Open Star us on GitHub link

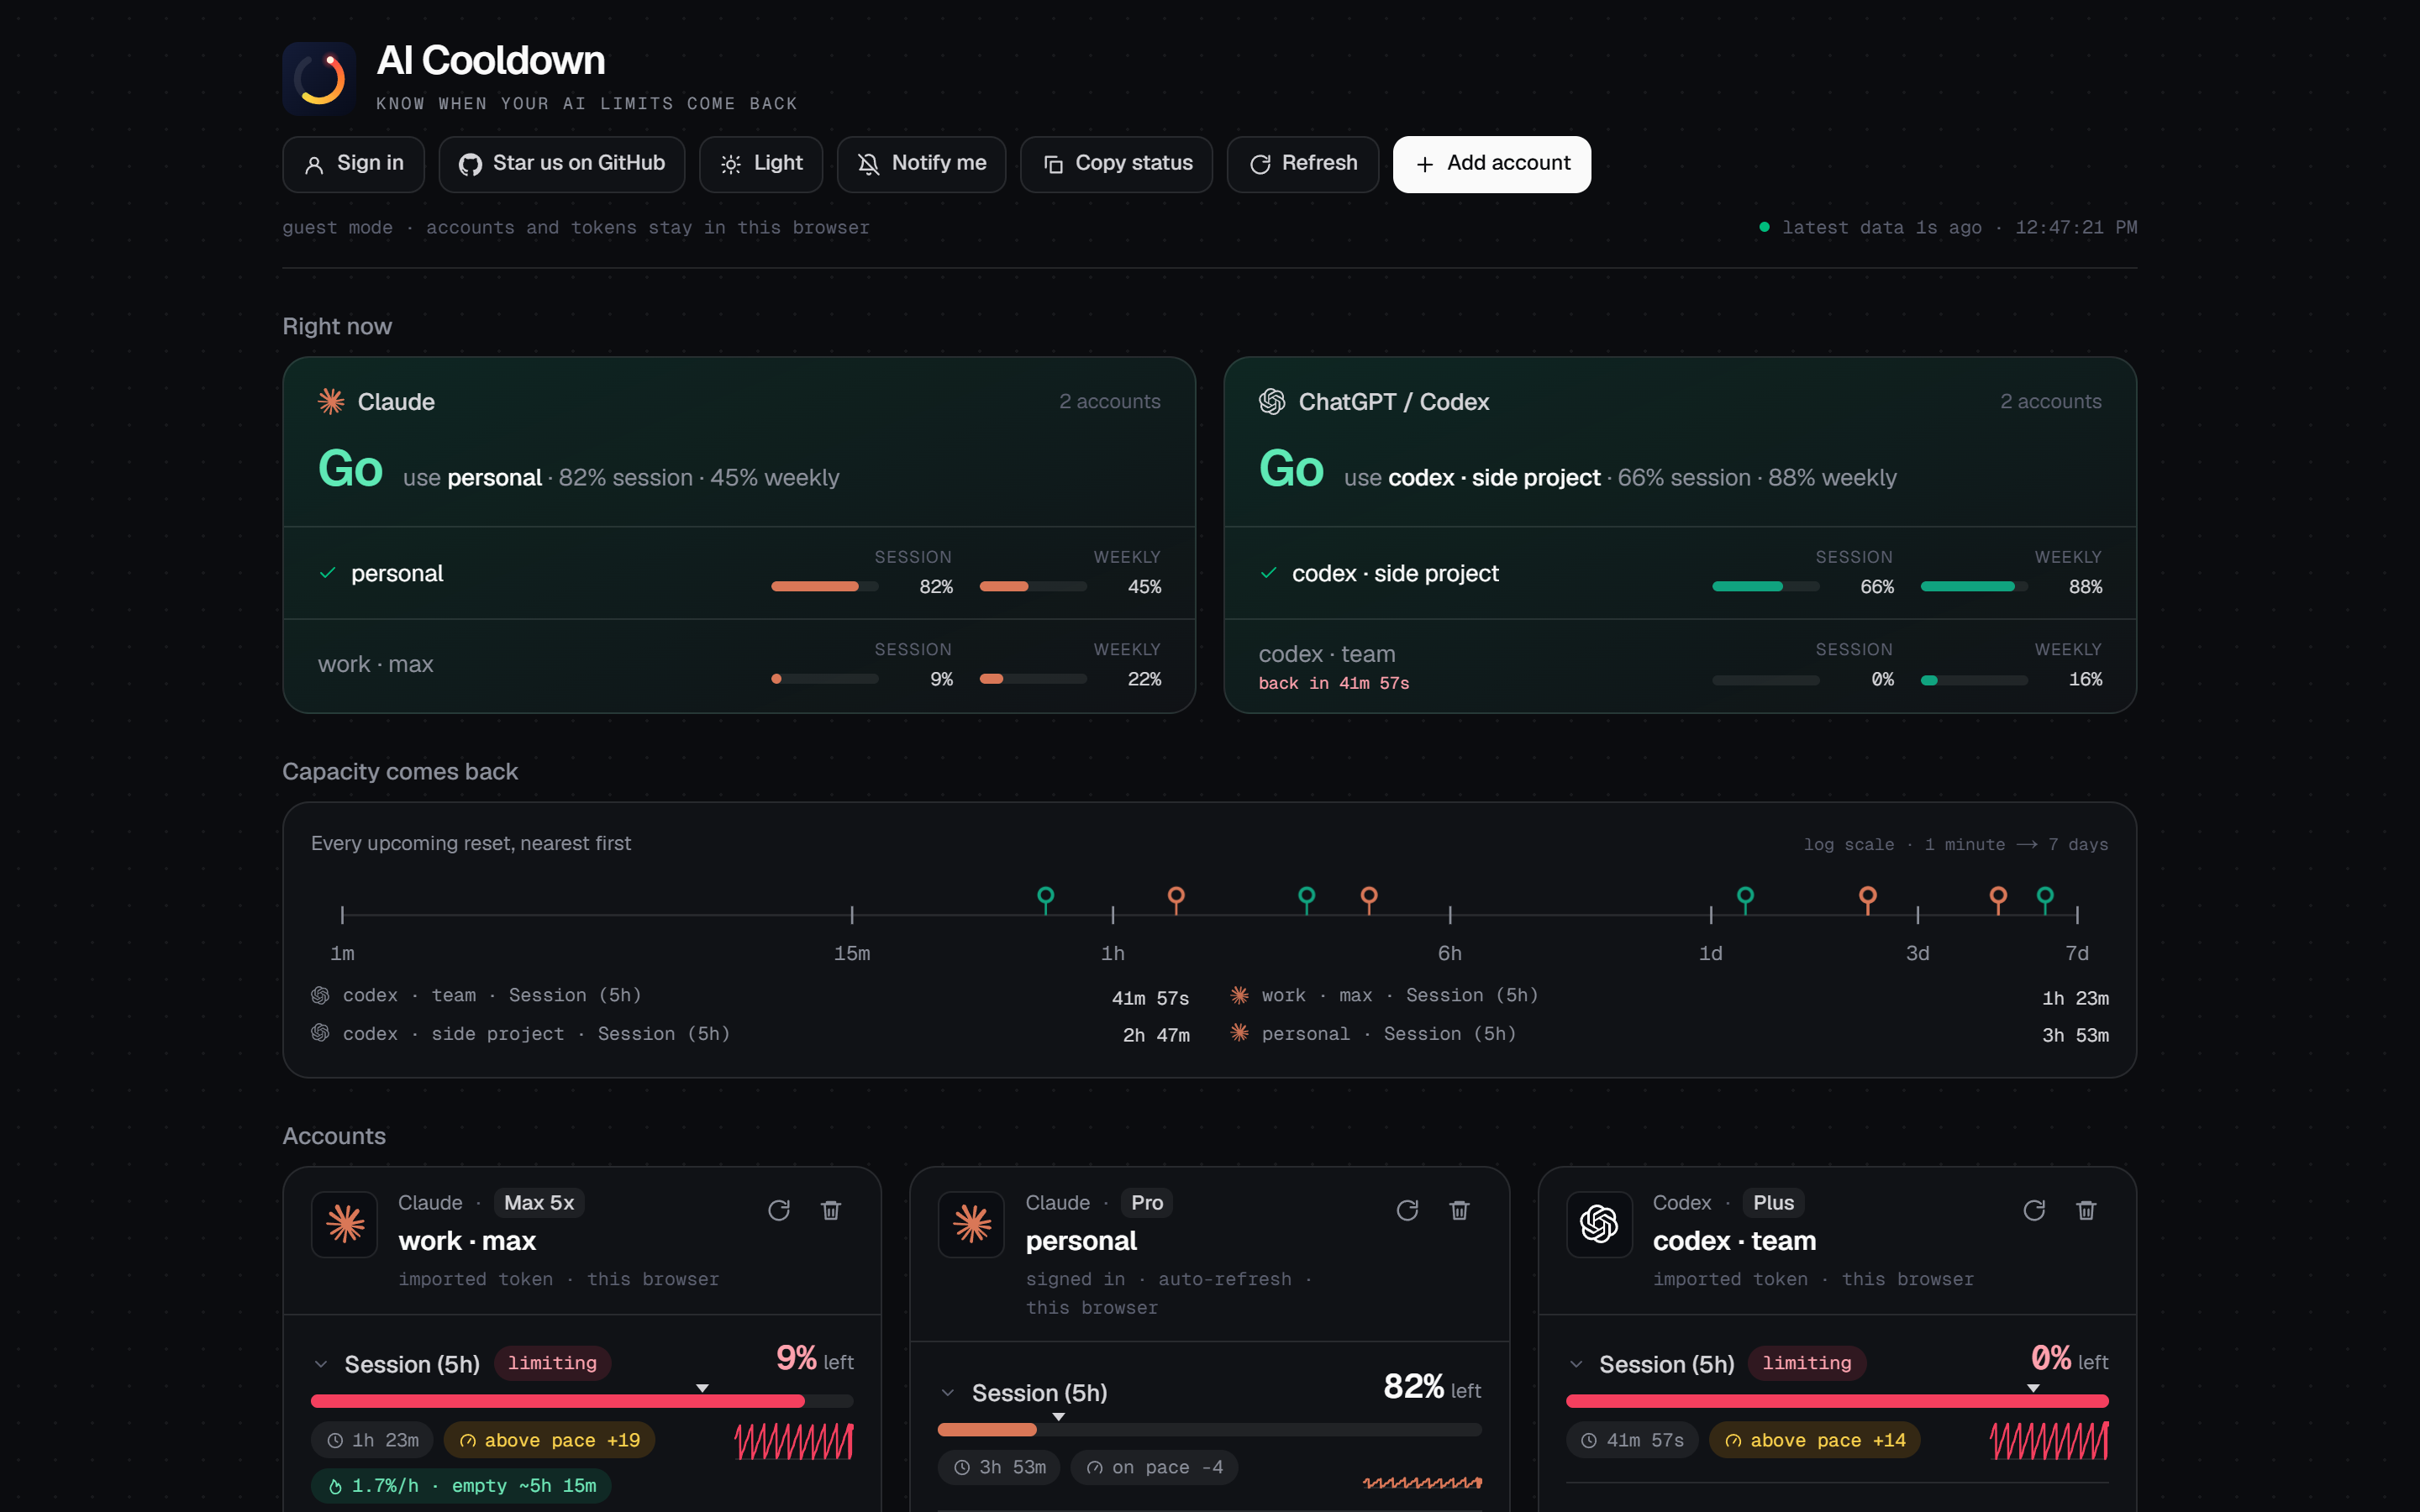coord(562,164)
